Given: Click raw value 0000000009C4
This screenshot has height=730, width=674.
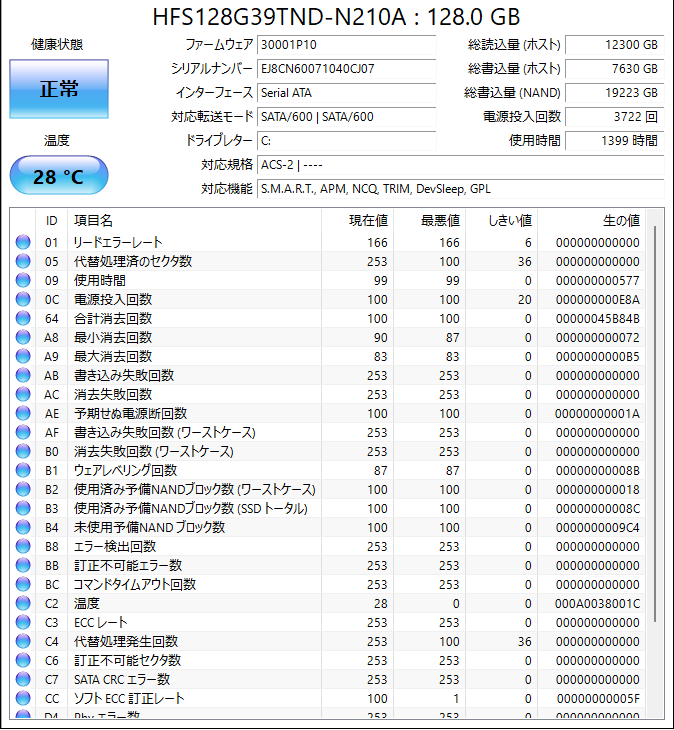Looking at the screenshot, I should tap(598, 527).
